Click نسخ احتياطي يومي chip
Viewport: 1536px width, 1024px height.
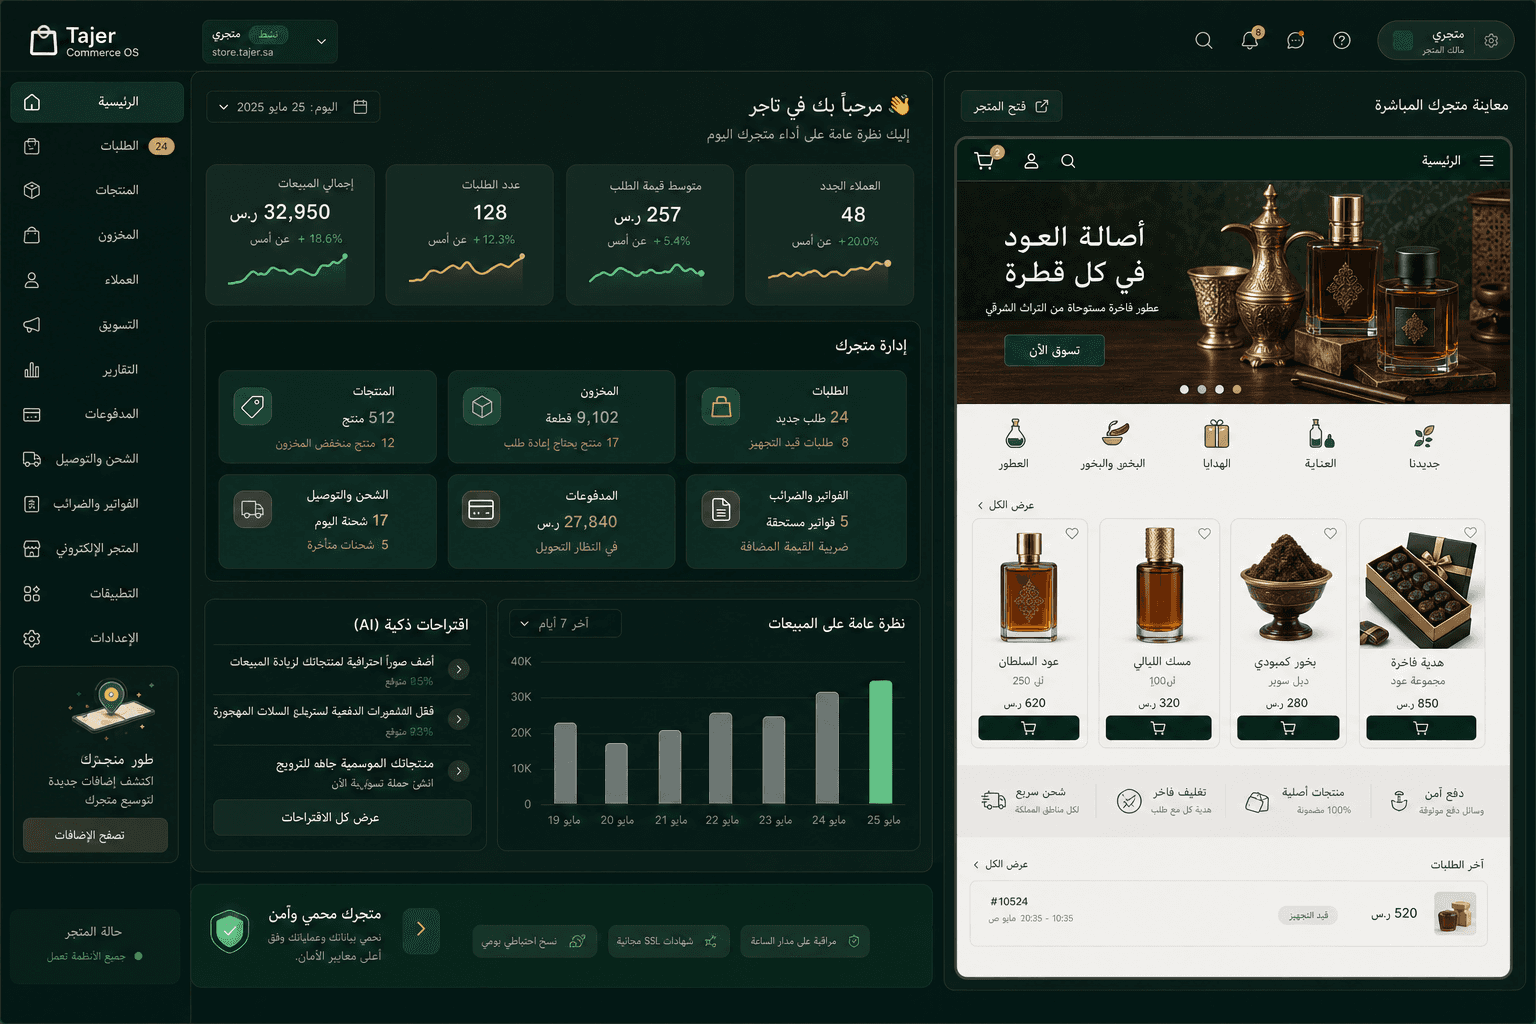click(x=534, y=941)
